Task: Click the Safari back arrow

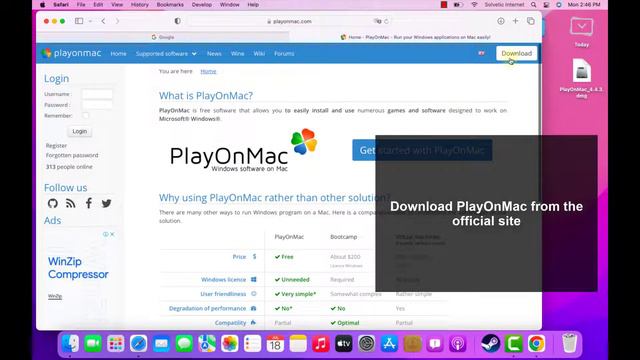Action: 103,21
